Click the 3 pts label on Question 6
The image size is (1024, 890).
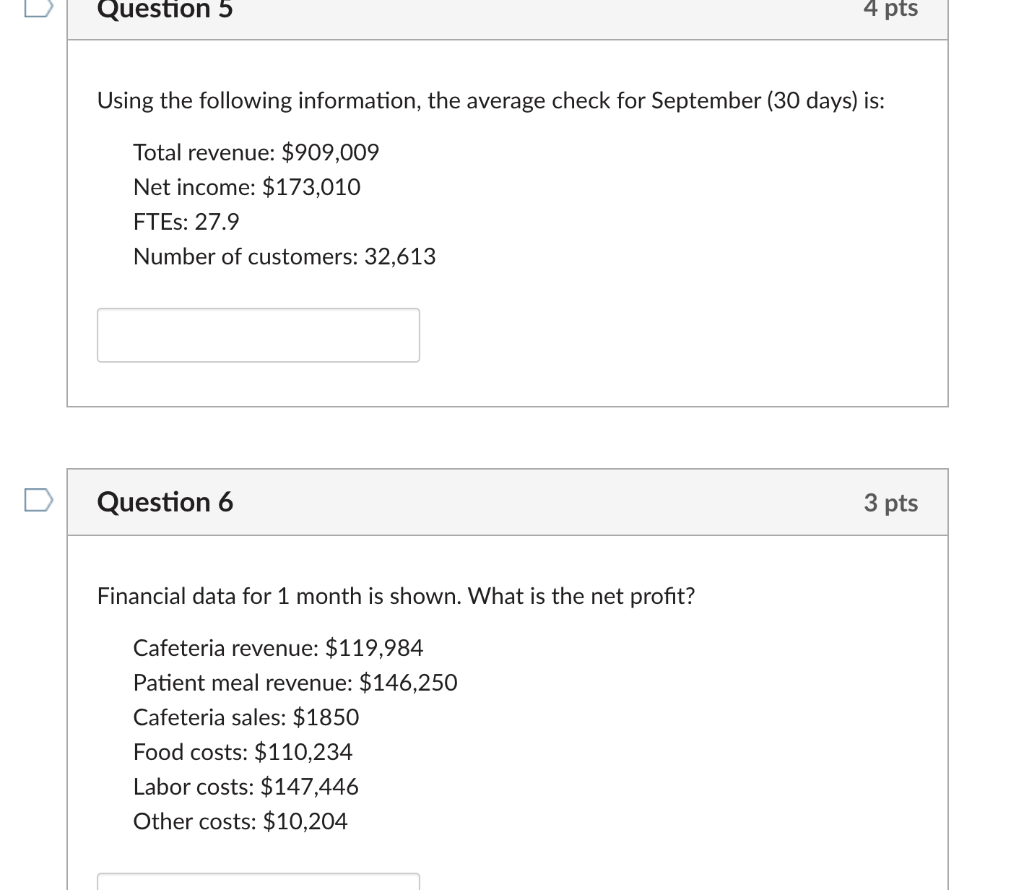coord(891,503)
